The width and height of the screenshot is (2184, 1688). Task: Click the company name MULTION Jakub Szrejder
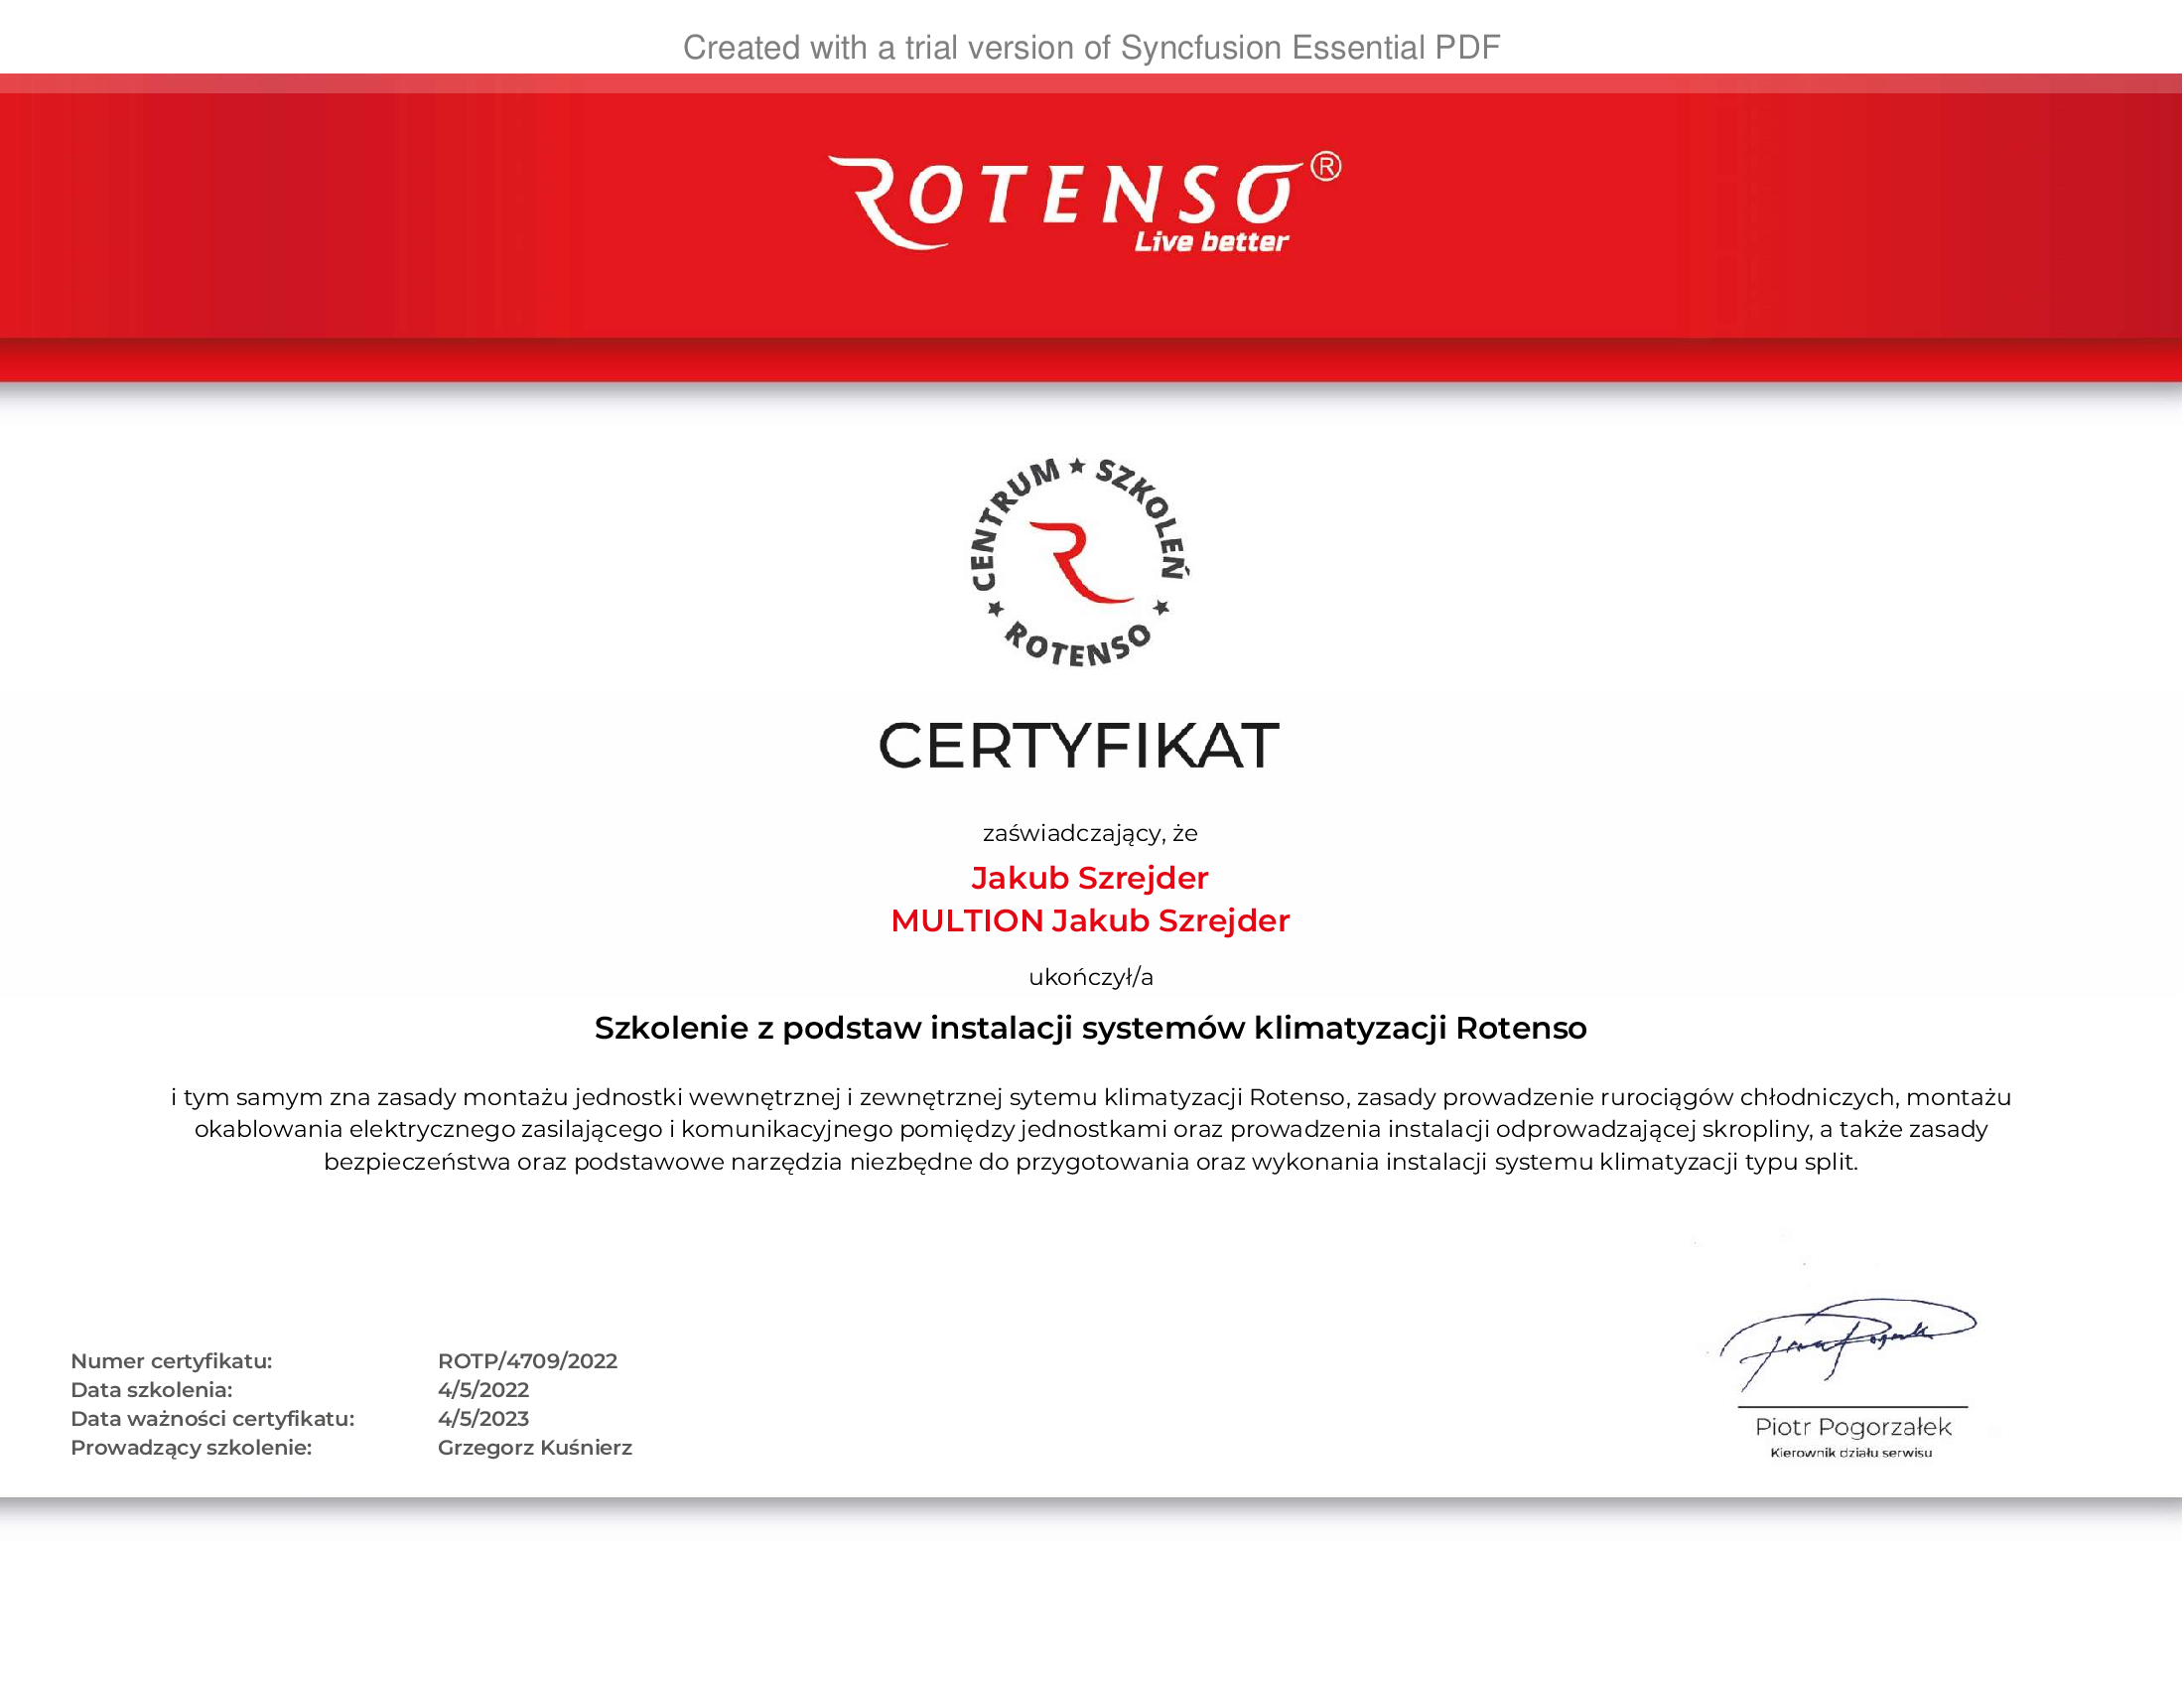[x=1090, y=921]
